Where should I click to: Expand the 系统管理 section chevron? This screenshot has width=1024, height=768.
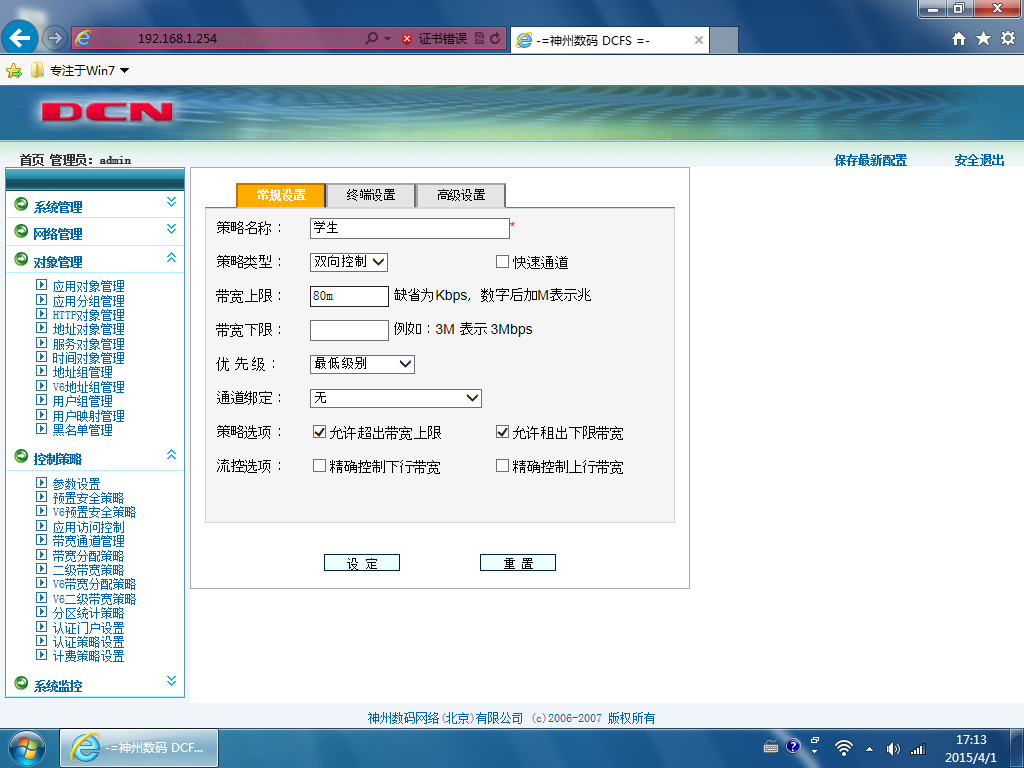(171, 202)
